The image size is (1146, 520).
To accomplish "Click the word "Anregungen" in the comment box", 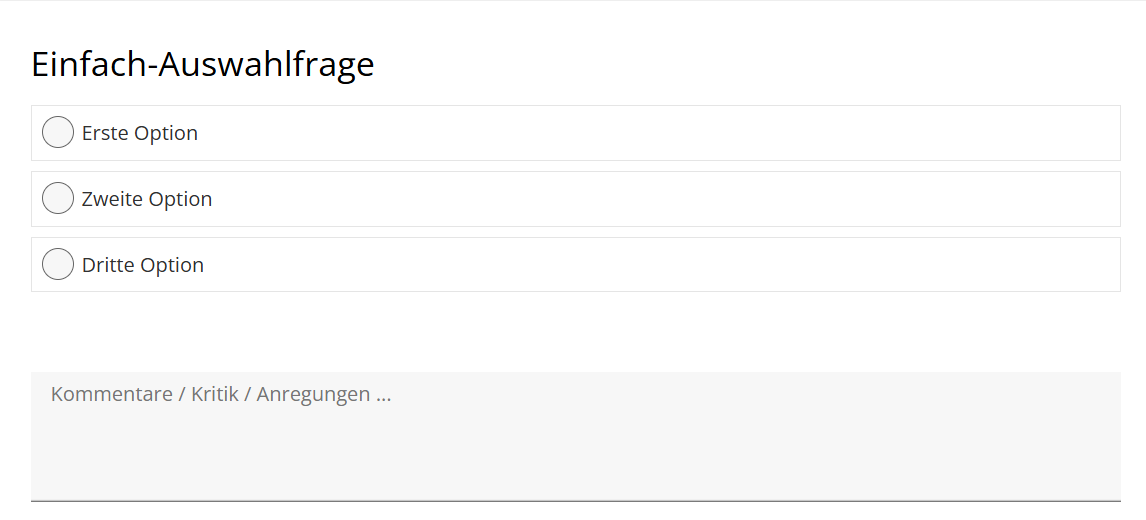I will (313, 395).
